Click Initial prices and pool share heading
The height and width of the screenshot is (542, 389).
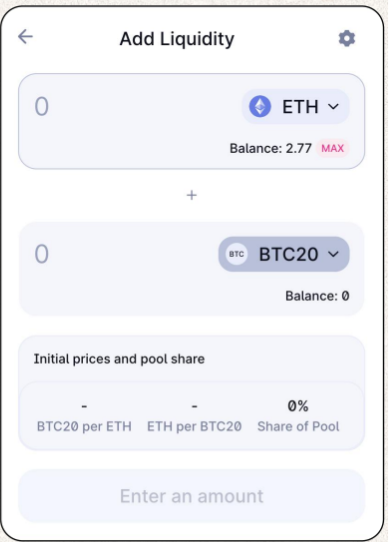119,359
